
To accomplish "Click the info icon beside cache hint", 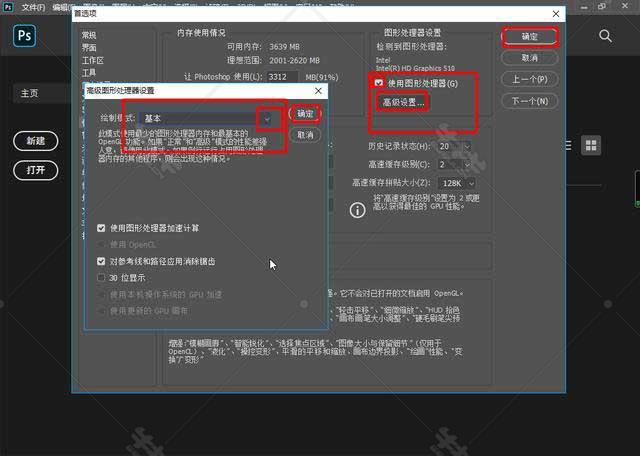I will (x=358, y=210).
